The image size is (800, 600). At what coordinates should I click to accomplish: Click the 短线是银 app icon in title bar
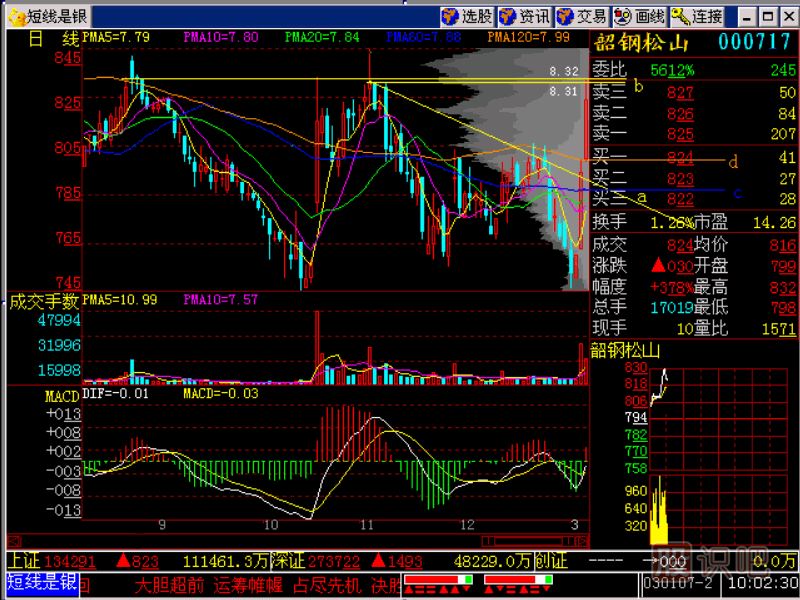pyautogui.click(x=14, y=16)
